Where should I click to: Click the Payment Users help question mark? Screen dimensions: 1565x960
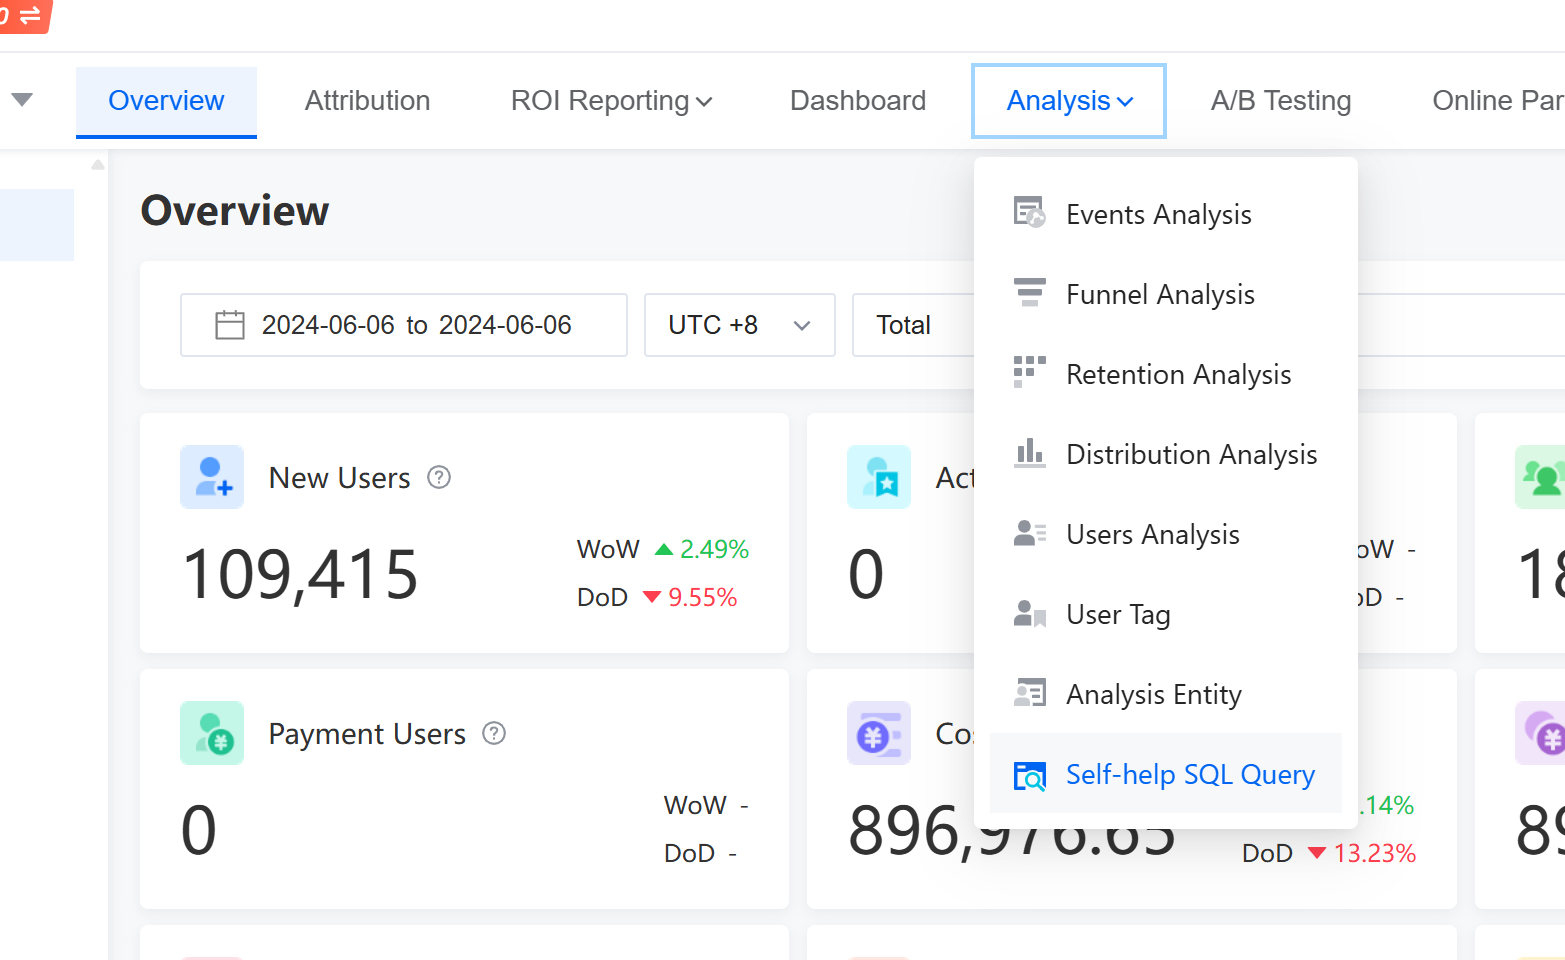click(494, 734)
